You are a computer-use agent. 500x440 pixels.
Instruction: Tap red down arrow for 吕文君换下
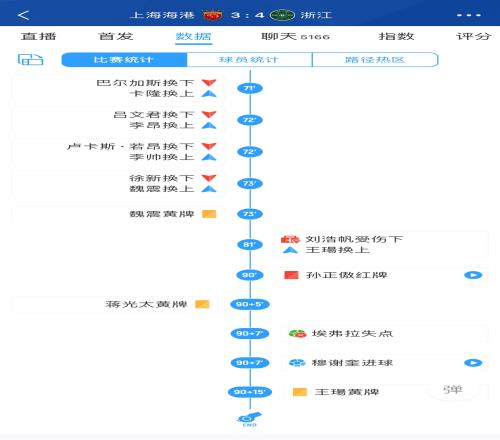coord(209,114)
